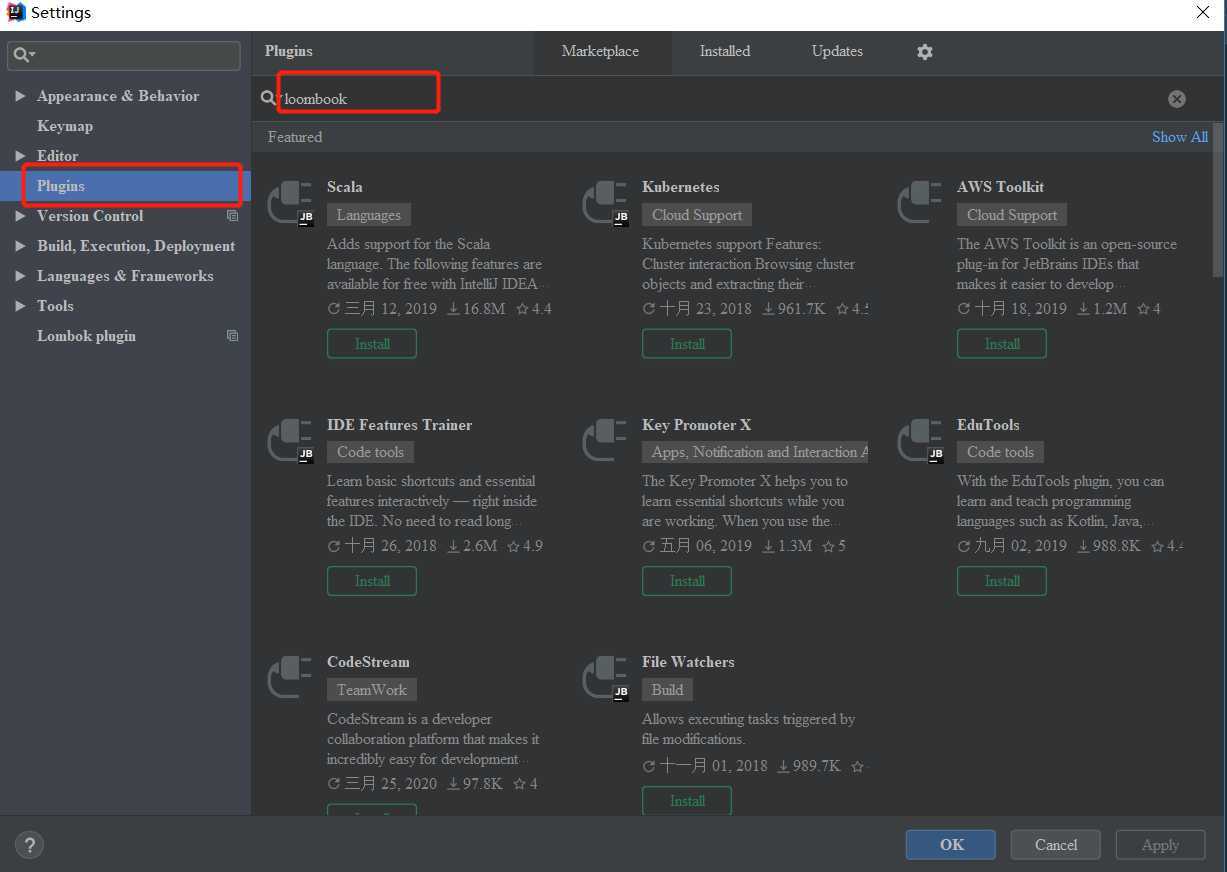Switch to the Installed tab

tap(725, 52)
